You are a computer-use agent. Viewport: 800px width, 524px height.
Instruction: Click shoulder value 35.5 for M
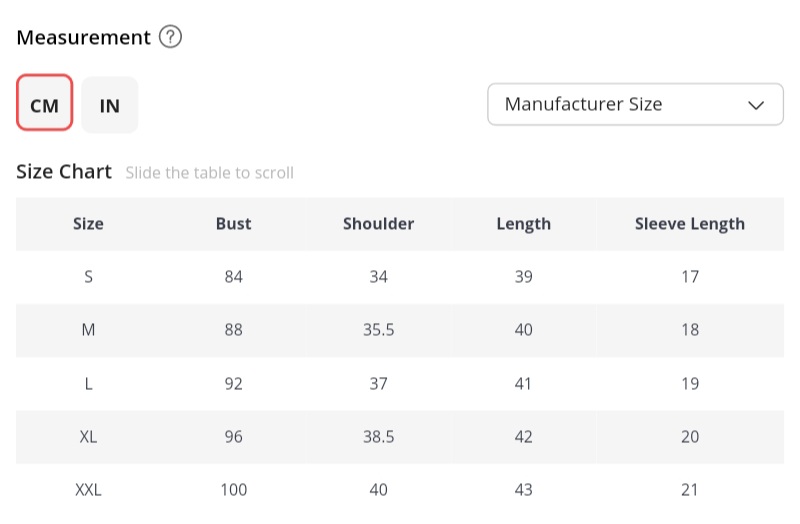tap(378, 330)
